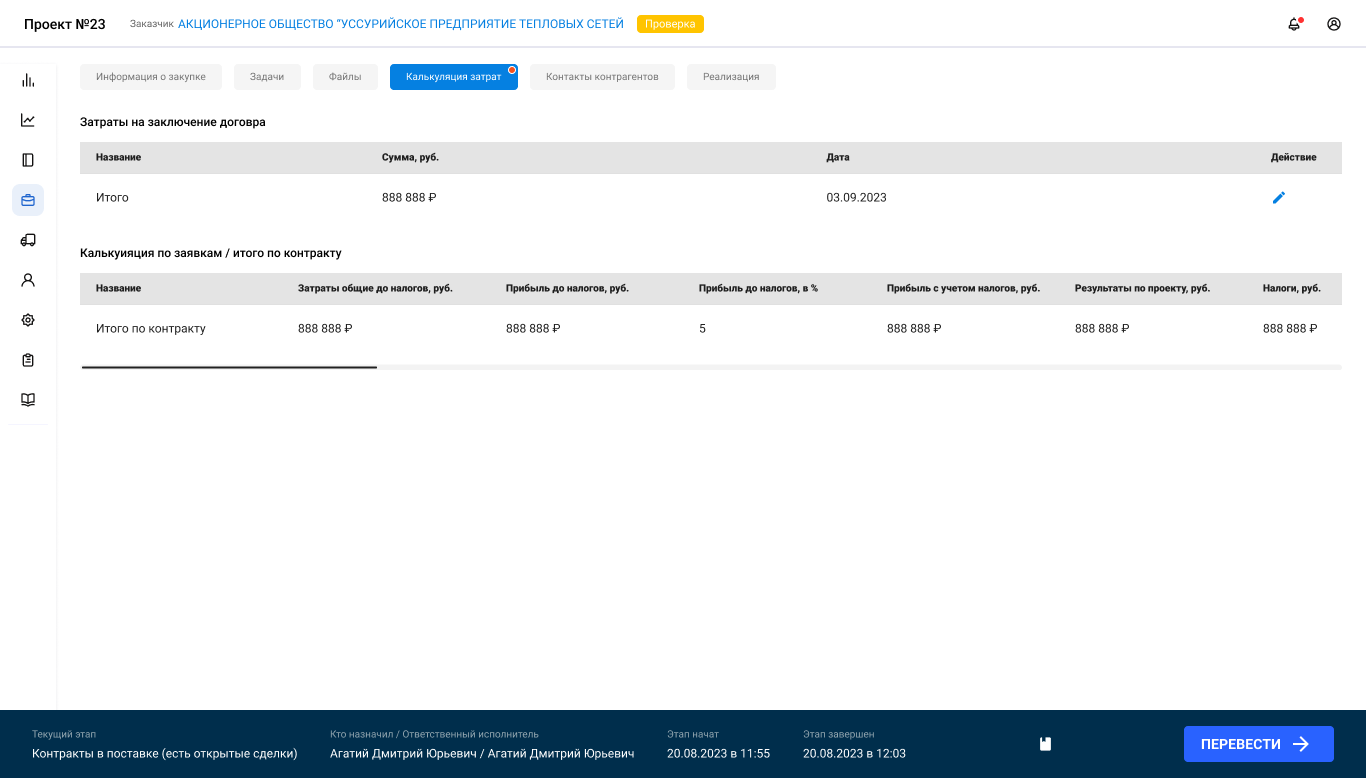
Task: Open Контакты контрагентов tab
Action: tap(602, 77)
